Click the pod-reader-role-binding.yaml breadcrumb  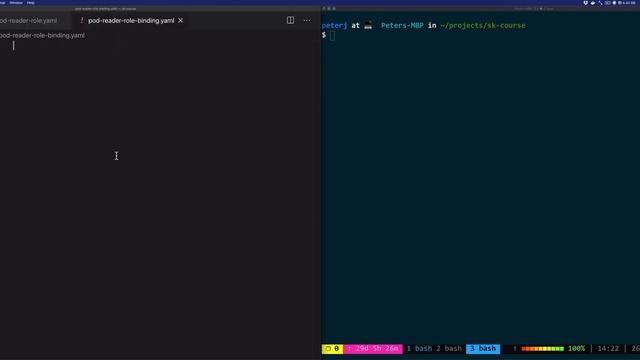[42, 36]
